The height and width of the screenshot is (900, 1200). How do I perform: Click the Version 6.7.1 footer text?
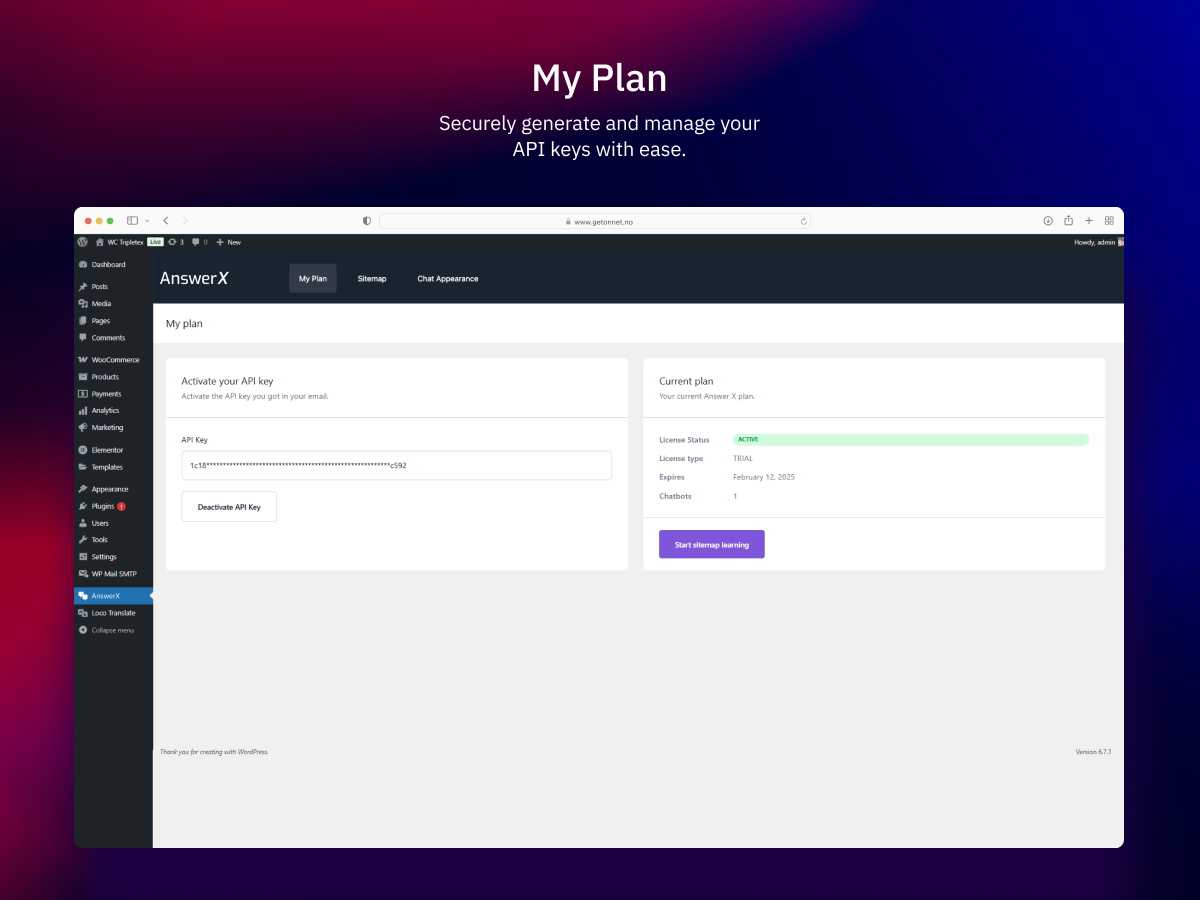click(1093, 751)
